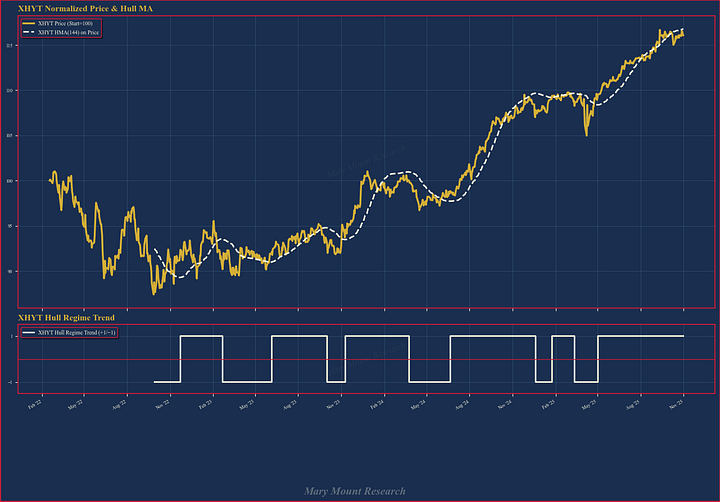Click the Feb '23 x-axis label
Viewport: 720px width, 502px height.
click(x=205, y=404)
